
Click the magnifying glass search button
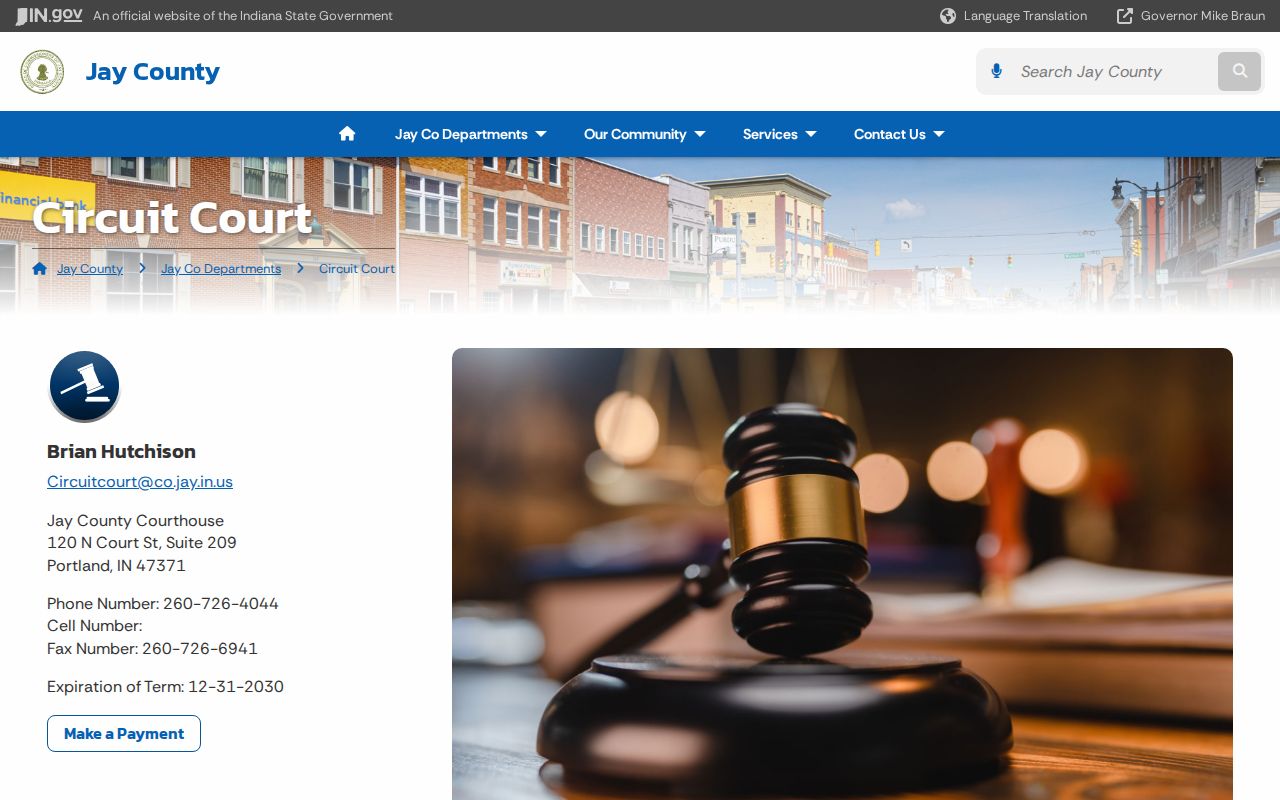coord(1240,71)
